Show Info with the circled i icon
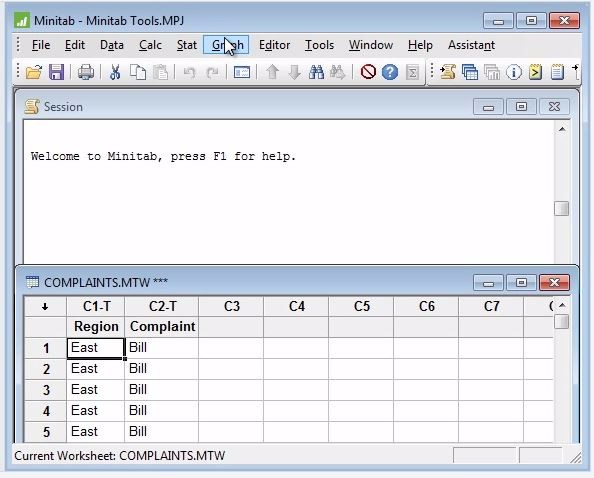 coord(514,72)
